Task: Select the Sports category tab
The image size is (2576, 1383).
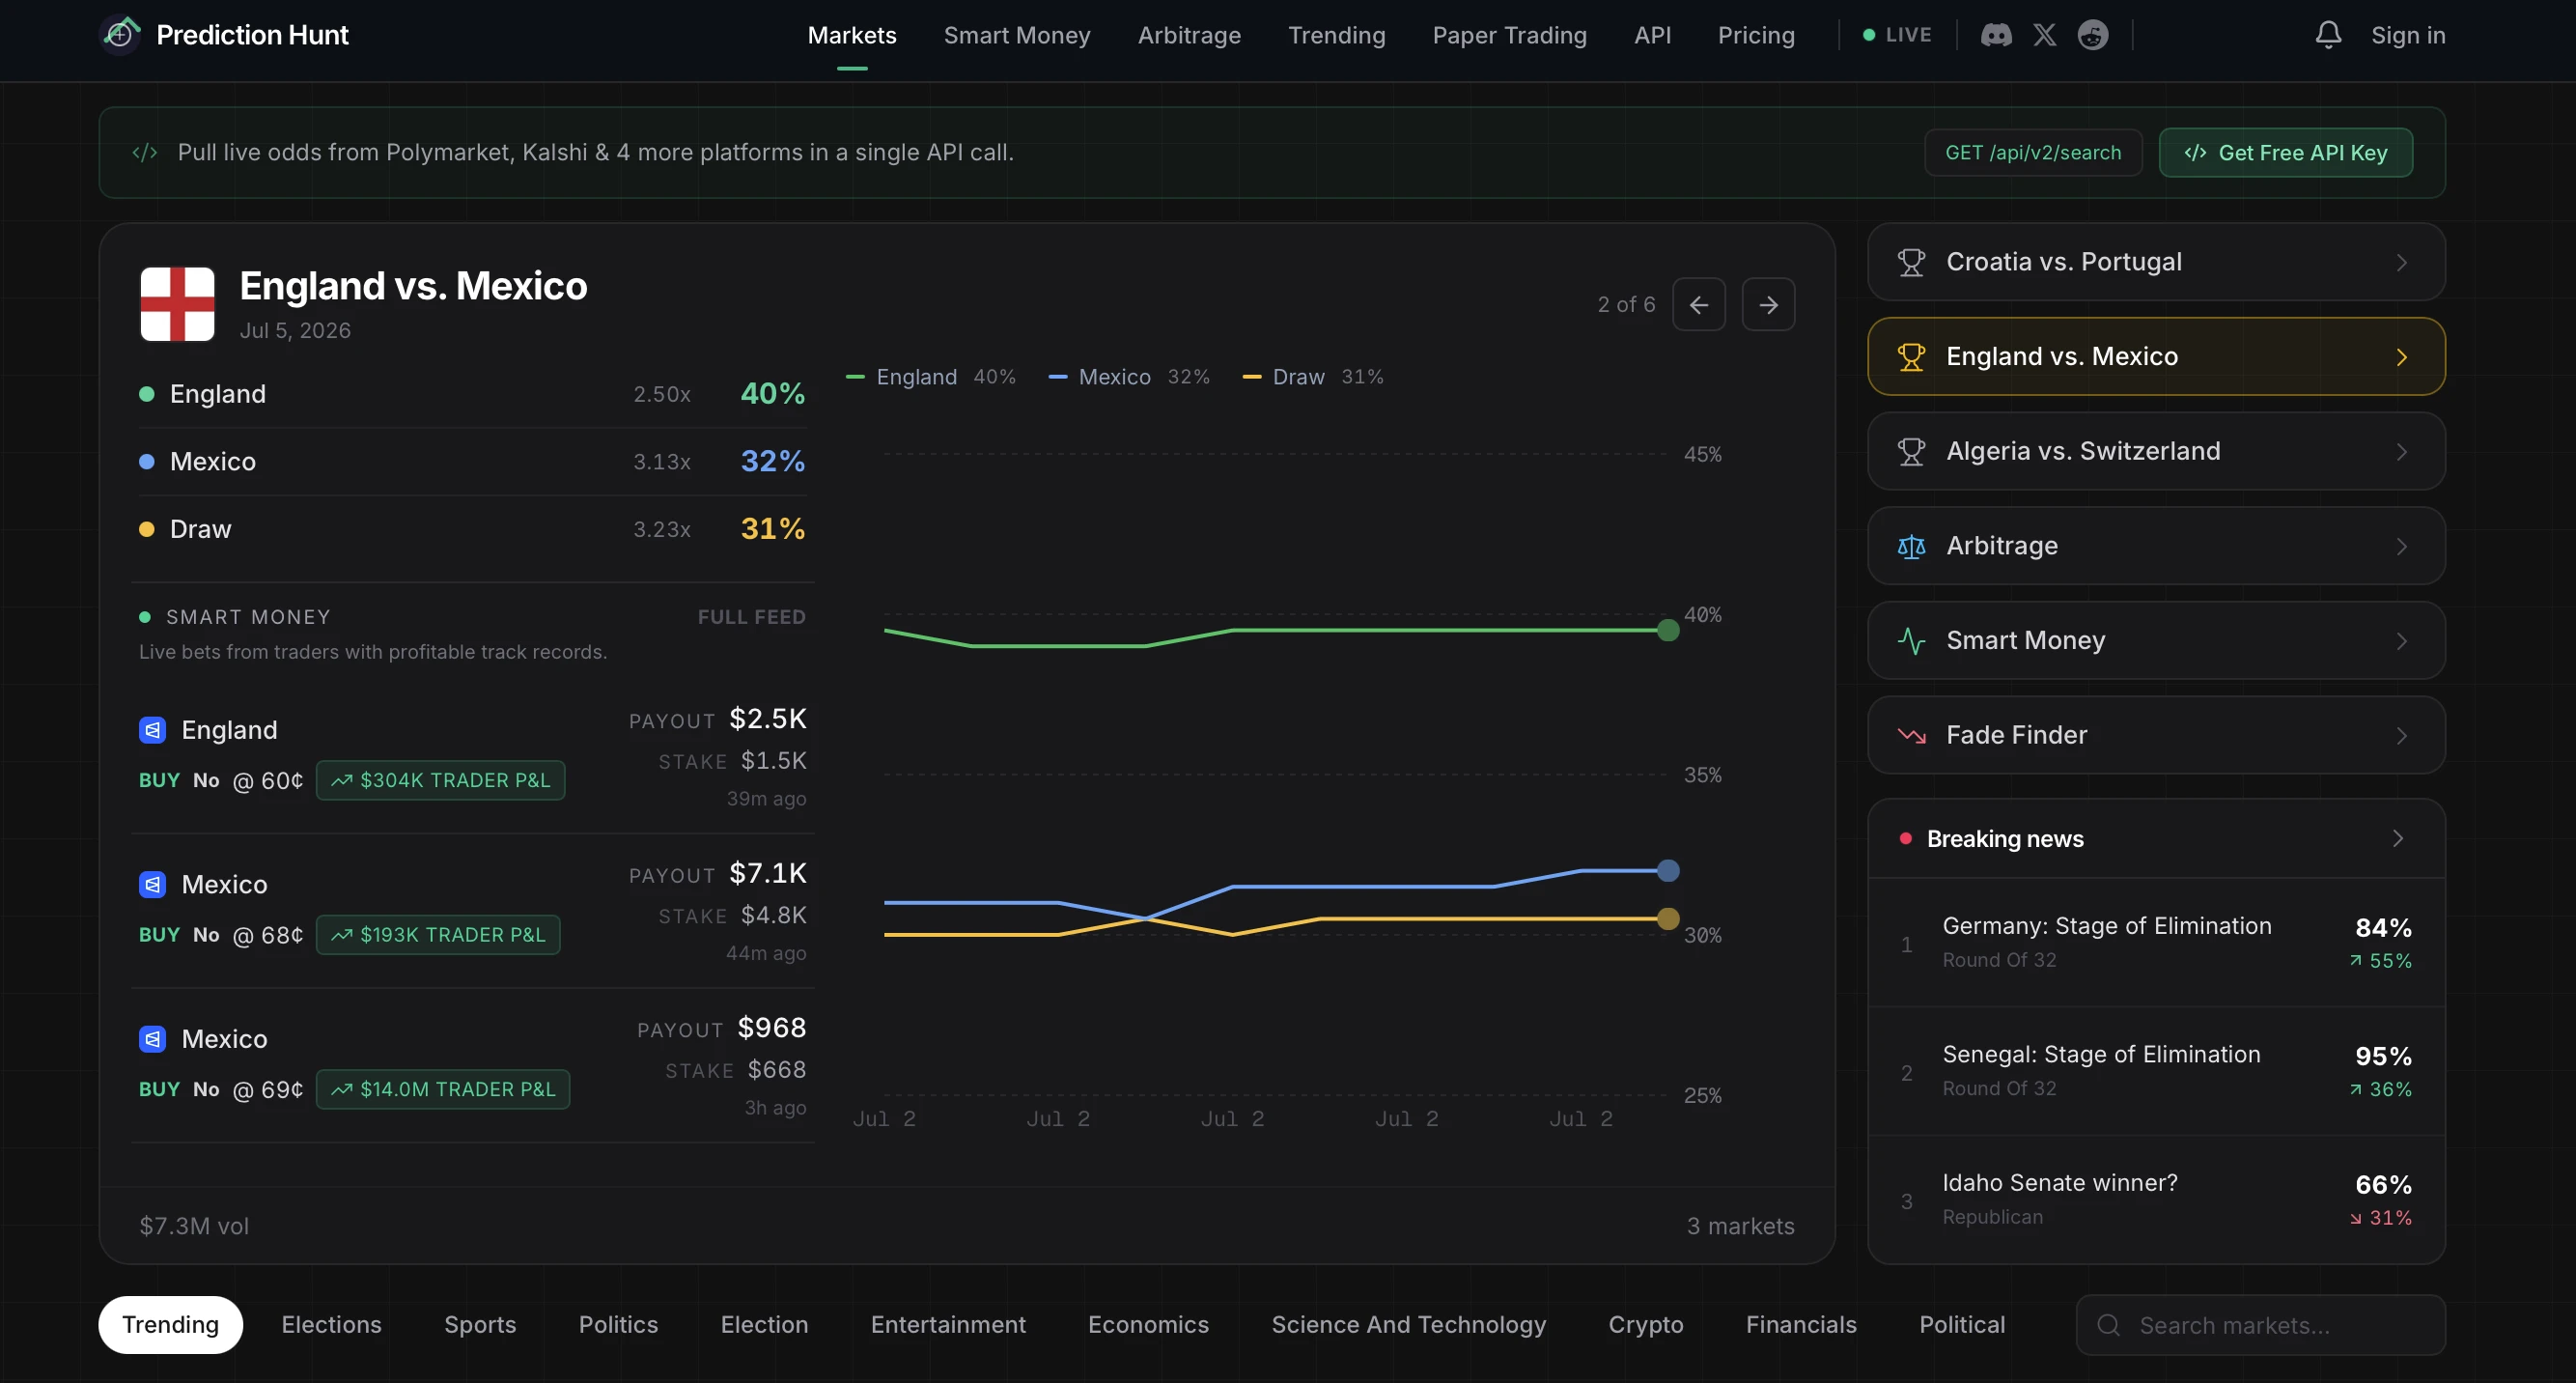Action: pyautogui.click(x=480, y=1324)
